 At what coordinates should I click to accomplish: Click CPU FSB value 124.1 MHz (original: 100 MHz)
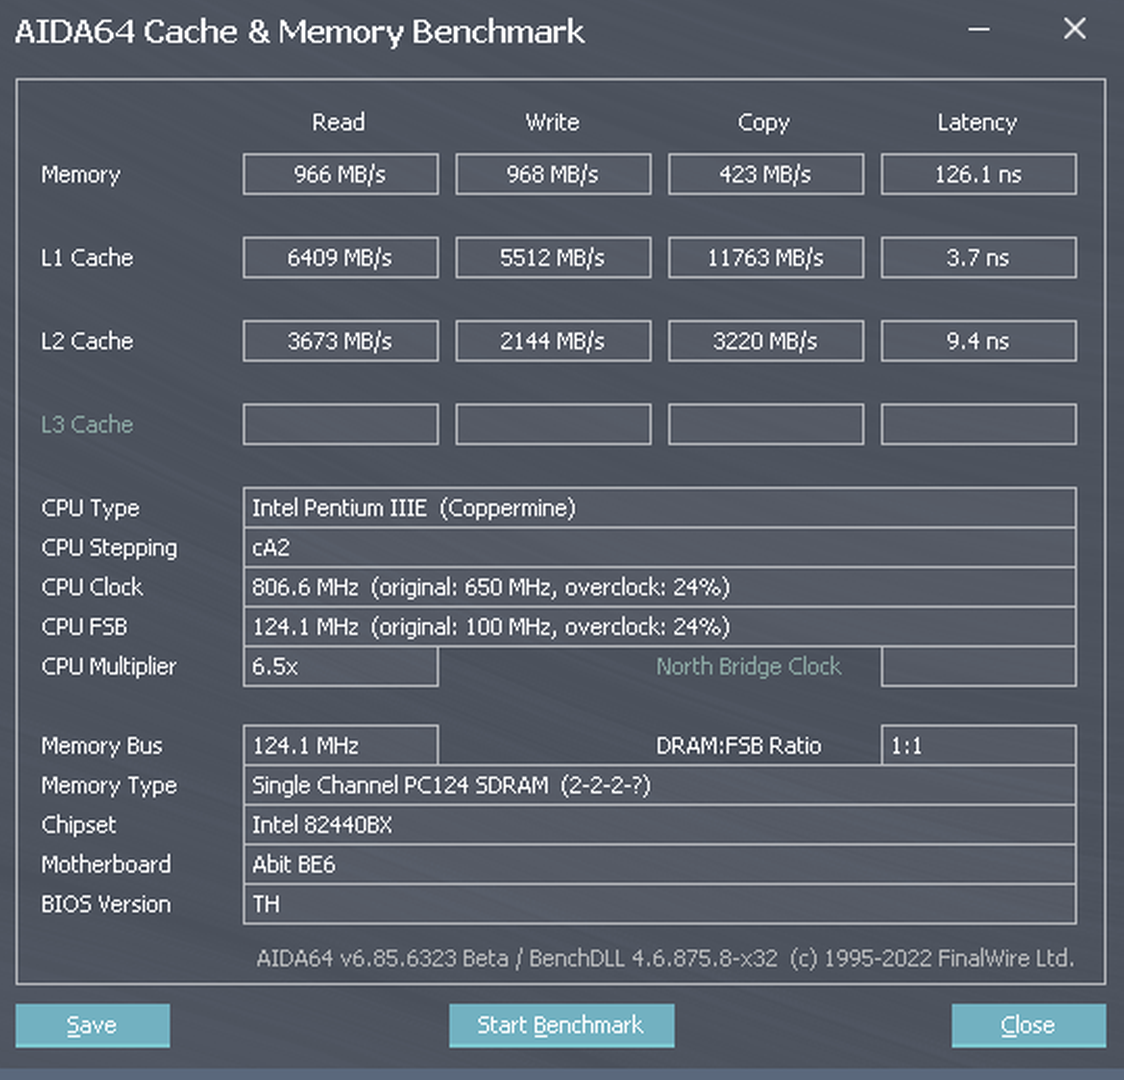pos(659,627)
